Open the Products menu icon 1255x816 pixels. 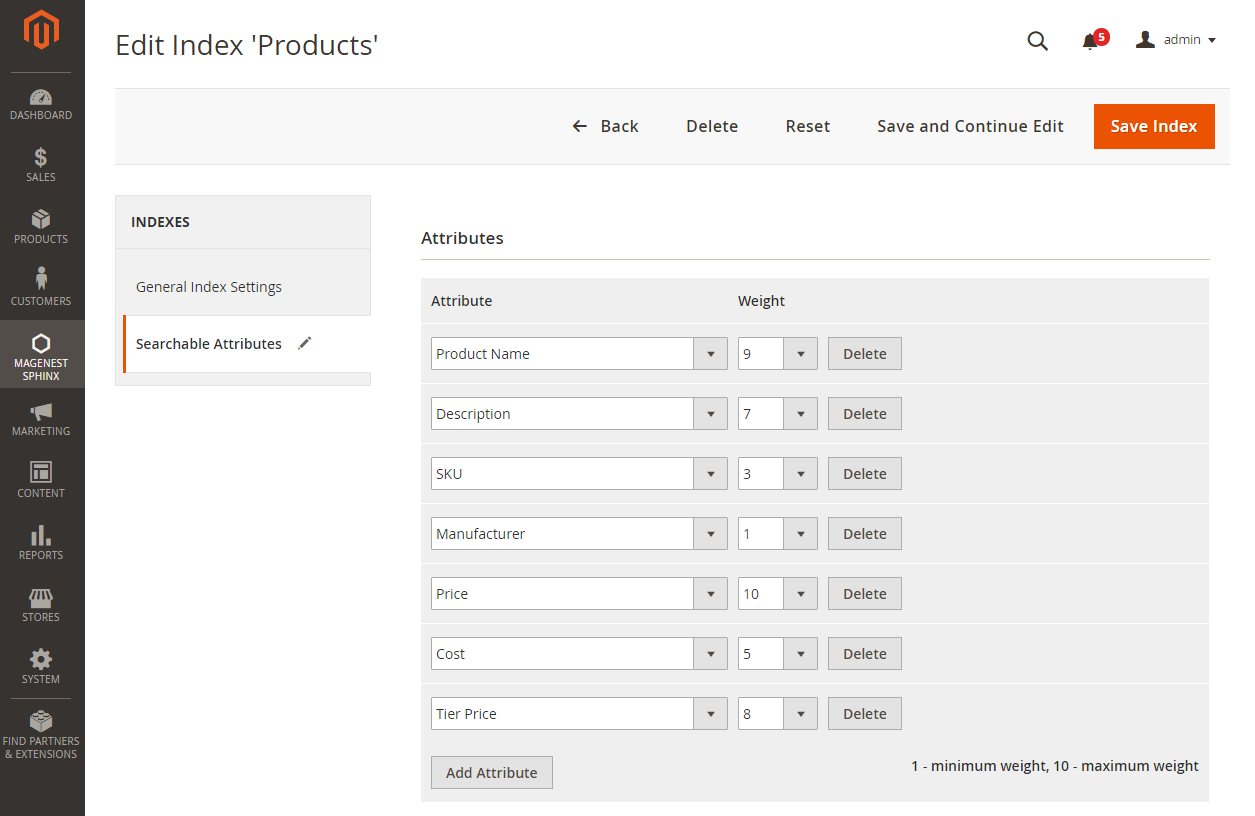41,226
